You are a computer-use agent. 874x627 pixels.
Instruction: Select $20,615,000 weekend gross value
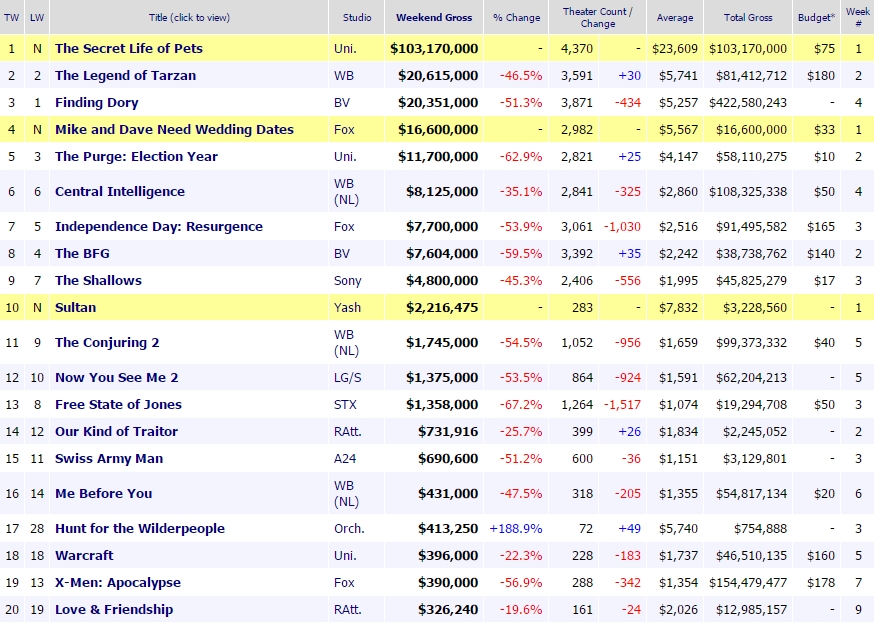point(438,75)
